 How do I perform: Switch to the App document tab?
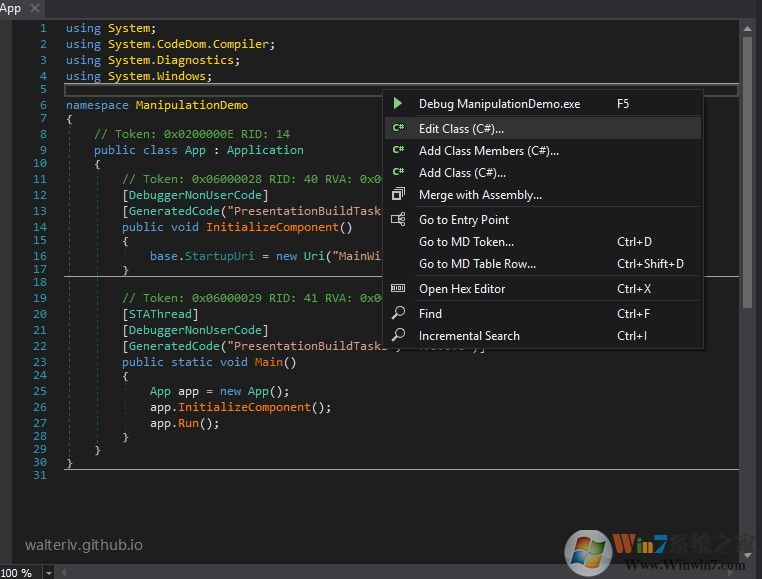pyautogui.click(x=10, y=8)
